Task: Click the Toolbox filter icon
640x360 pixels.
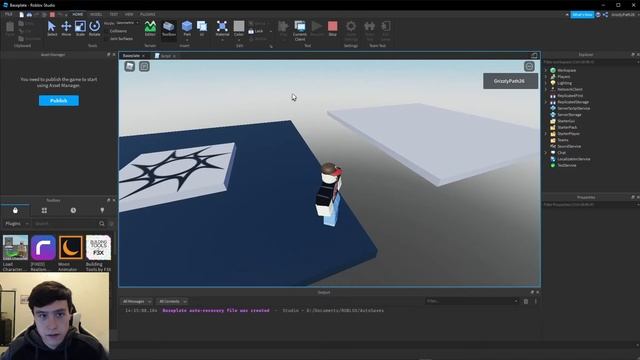Action: coord(111,224)
